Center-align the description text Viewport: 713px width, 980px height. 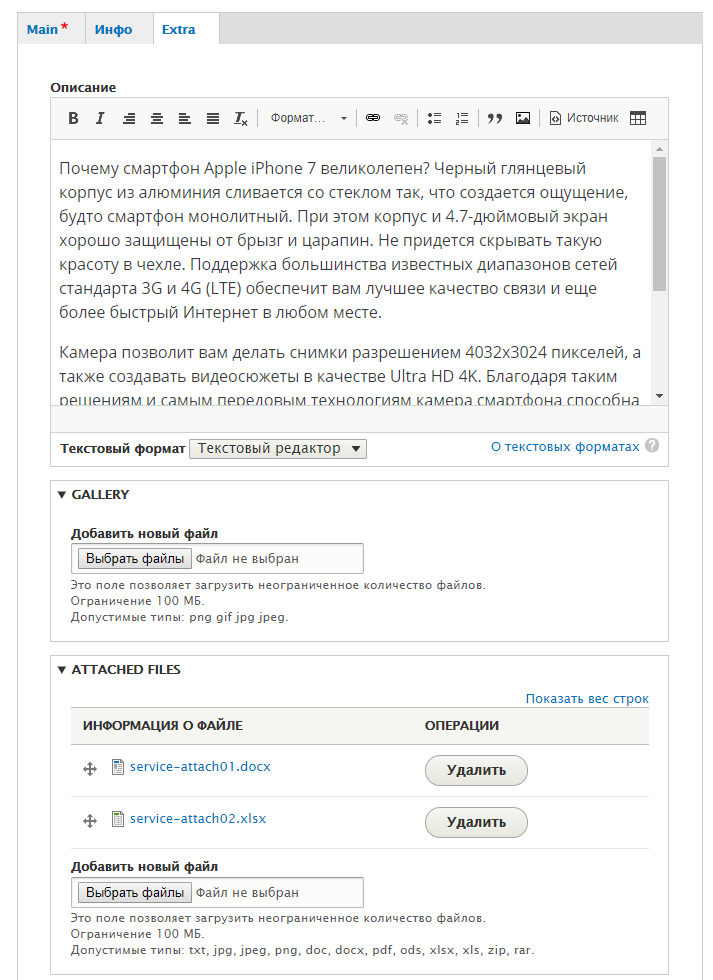coord(157,118)
